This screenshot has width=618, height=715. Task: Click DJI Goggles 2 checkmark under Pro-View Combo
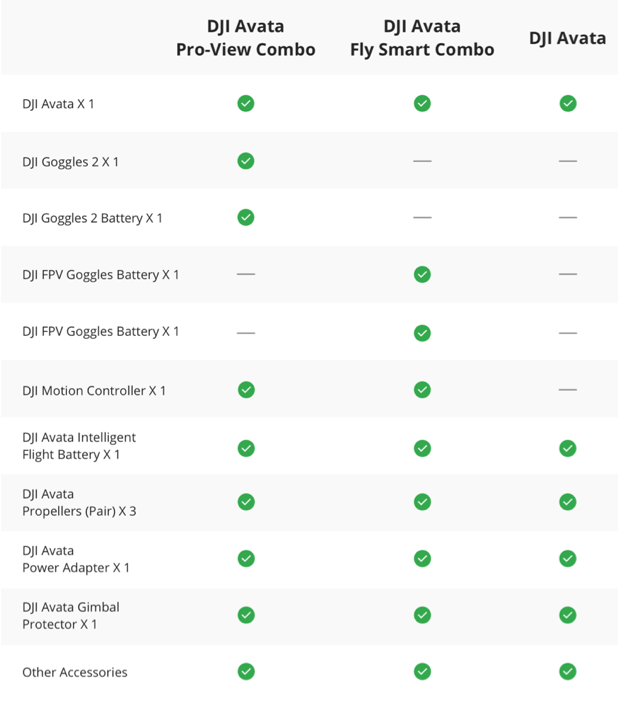click(x=246, y=160)
